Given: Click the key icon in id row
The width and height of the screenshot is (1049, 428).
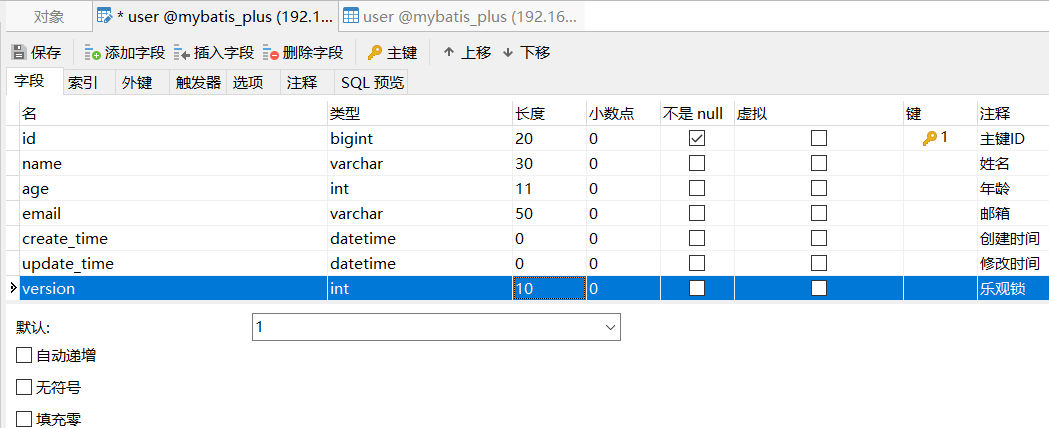Looking at the screenshot, I should [x=929, y=138].
